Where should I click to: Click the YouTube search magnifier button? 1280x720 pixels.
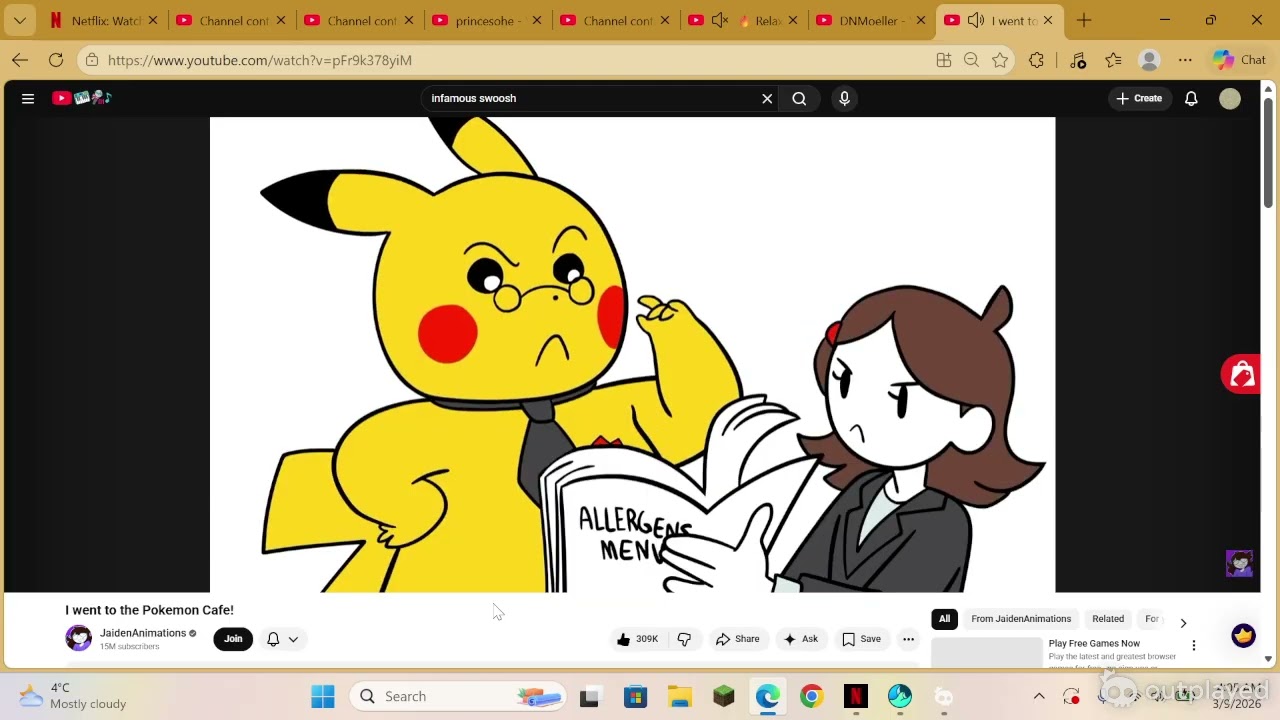(x=799, y=98)
